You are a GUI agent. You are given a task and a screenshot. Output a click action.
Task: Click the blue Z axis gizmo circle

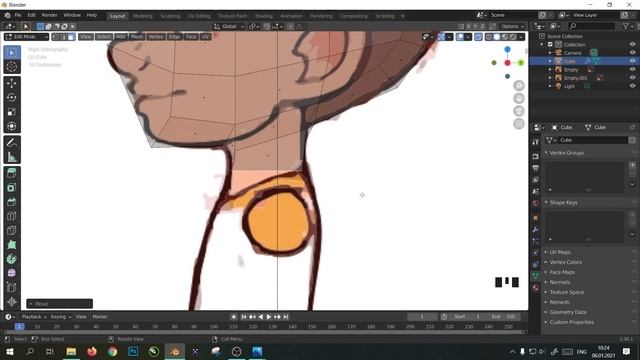click(x=507, y=49)
